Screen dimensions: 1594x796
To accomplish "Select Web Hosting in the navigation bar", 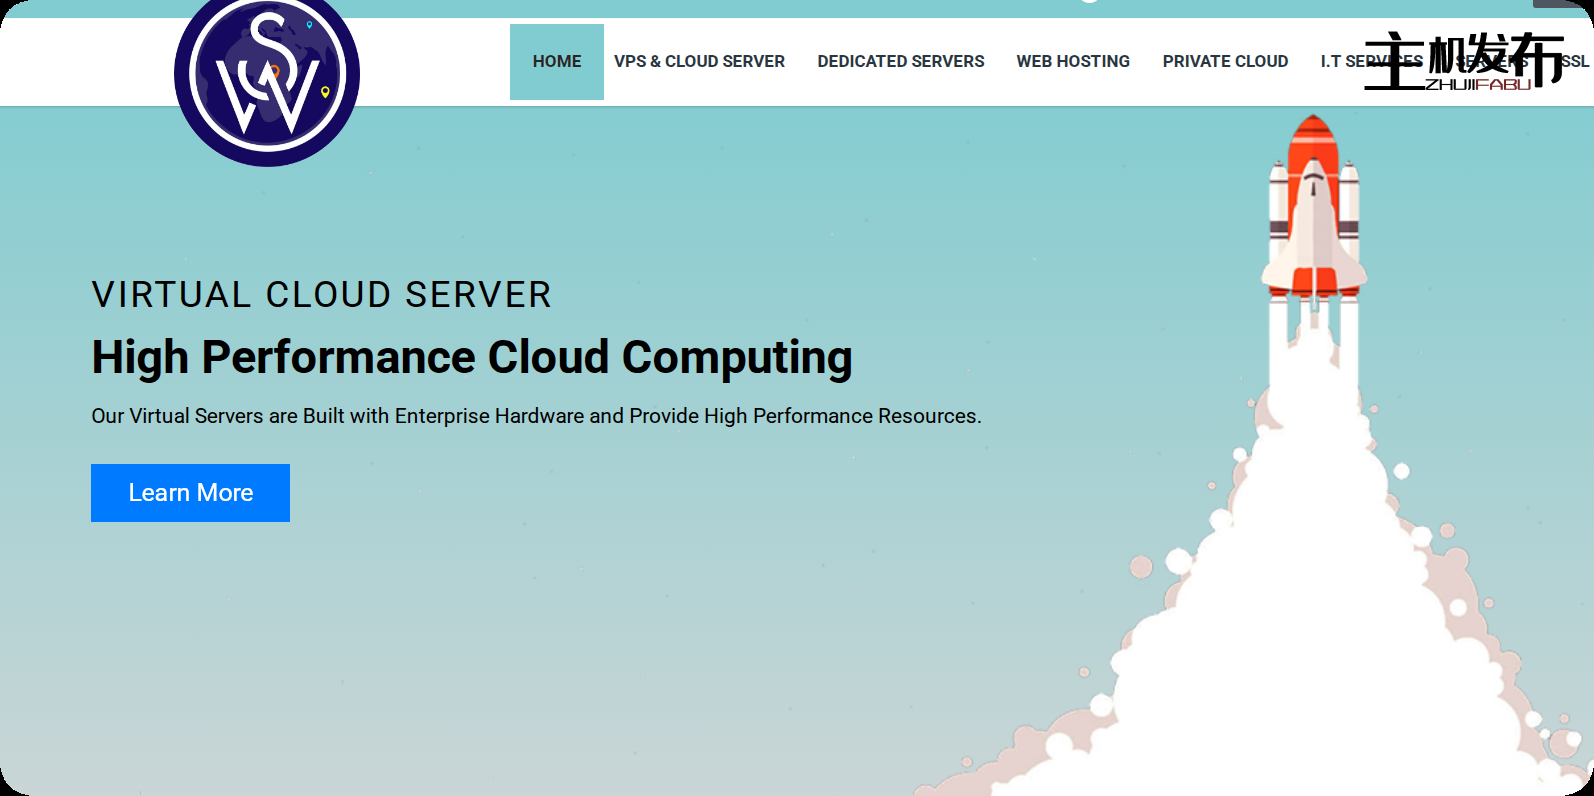I will coord(1073,62).
